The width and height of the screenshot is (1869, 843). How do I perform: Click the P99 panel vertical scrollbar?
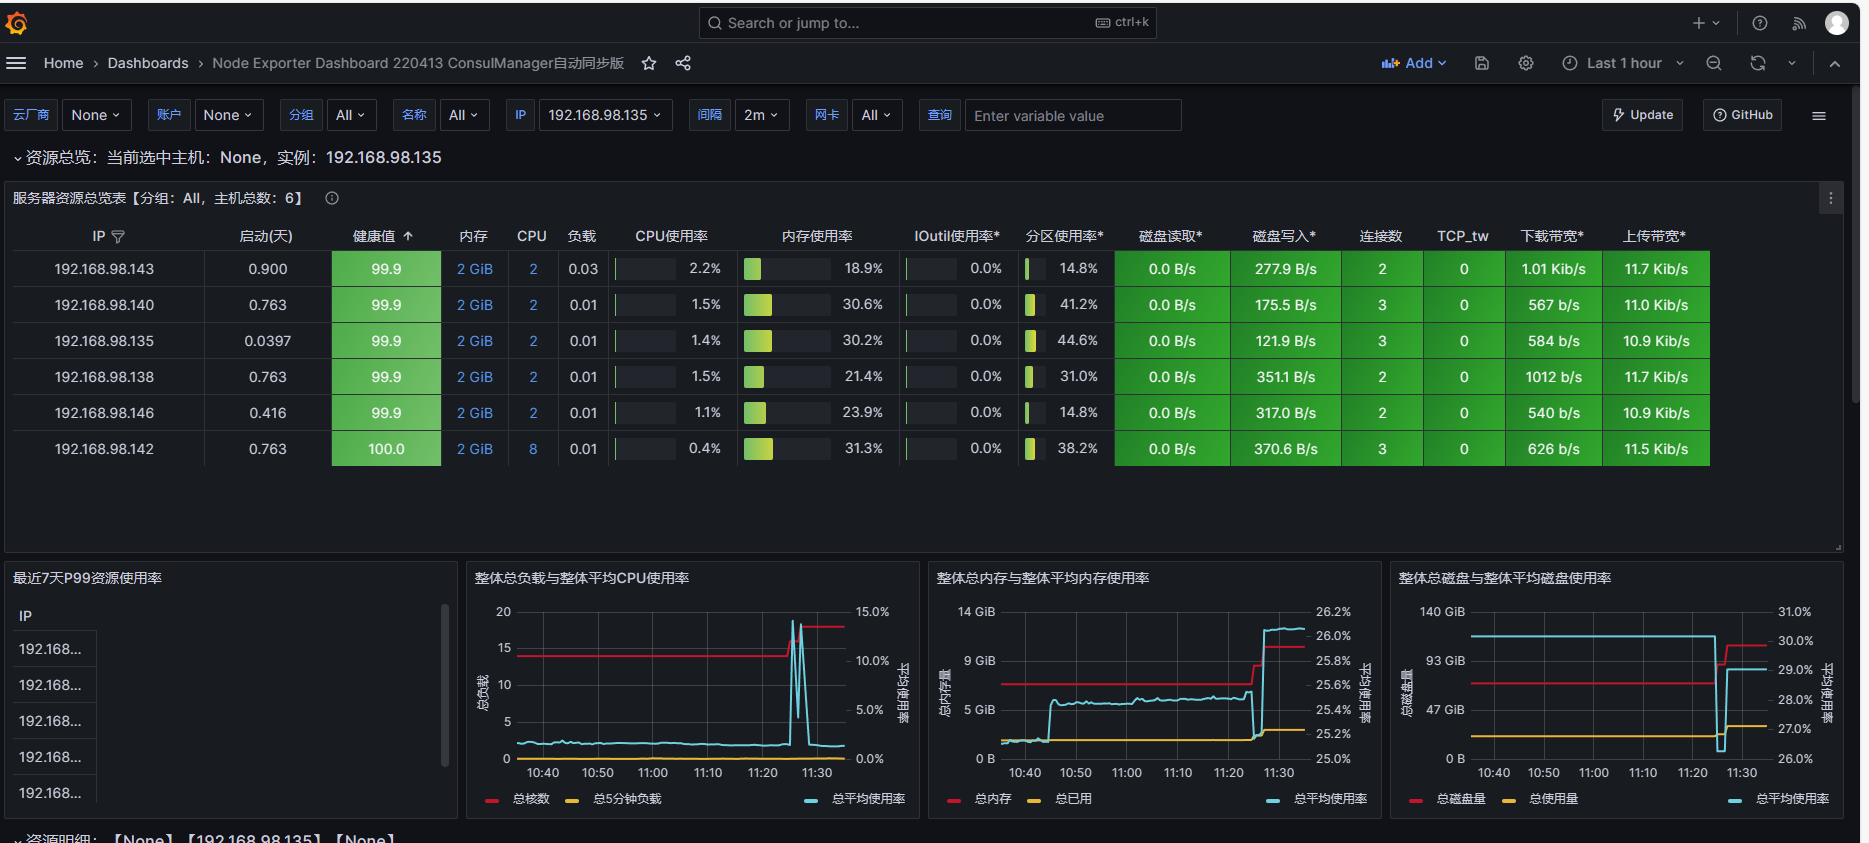(x=445, y=685)
